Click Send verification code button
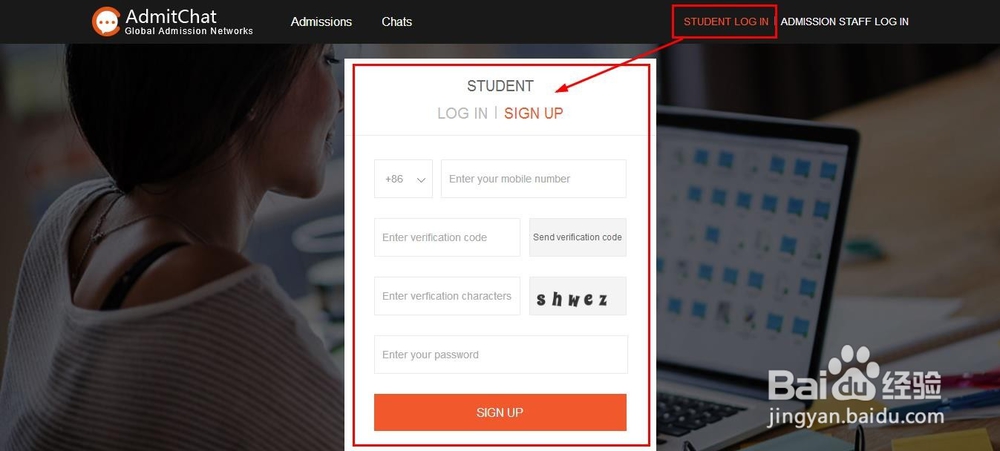The height and width of the screenshot is (451, 1000). pyautogui.click(x=578, y=237)
